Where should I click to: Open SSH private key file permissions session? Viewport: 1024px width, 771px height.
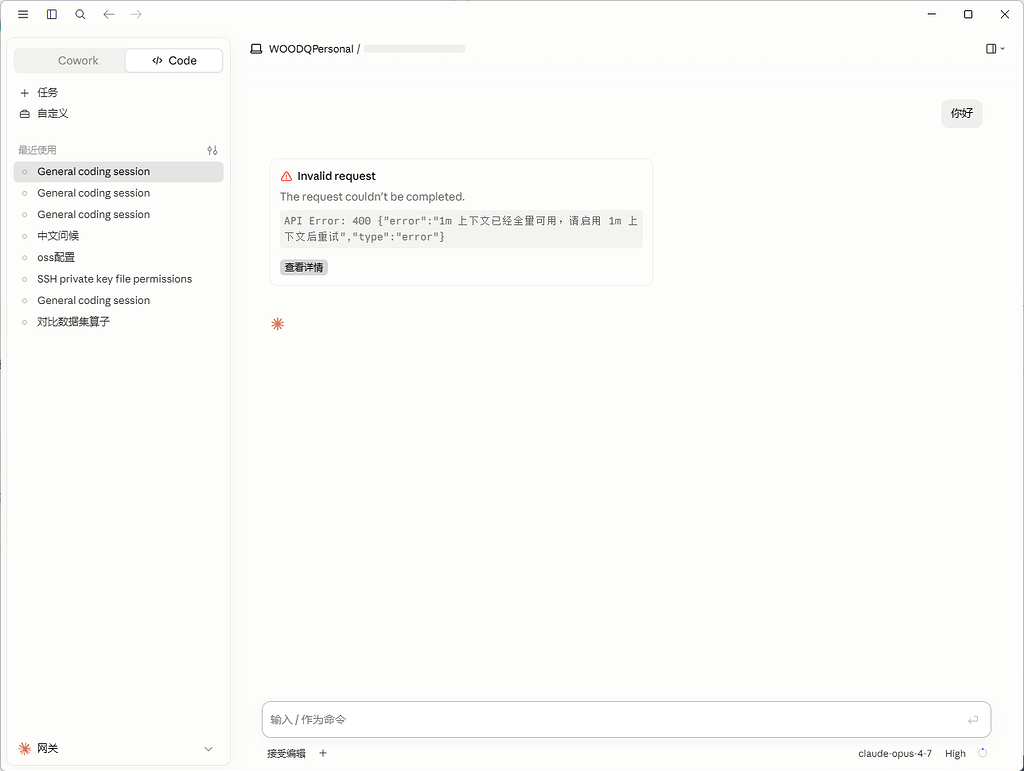point(118,279)
